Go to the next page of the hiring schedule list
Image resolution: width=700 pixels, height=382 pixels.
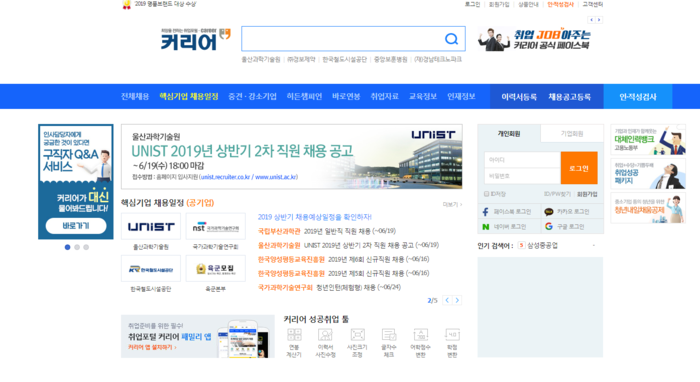(457, 300)
